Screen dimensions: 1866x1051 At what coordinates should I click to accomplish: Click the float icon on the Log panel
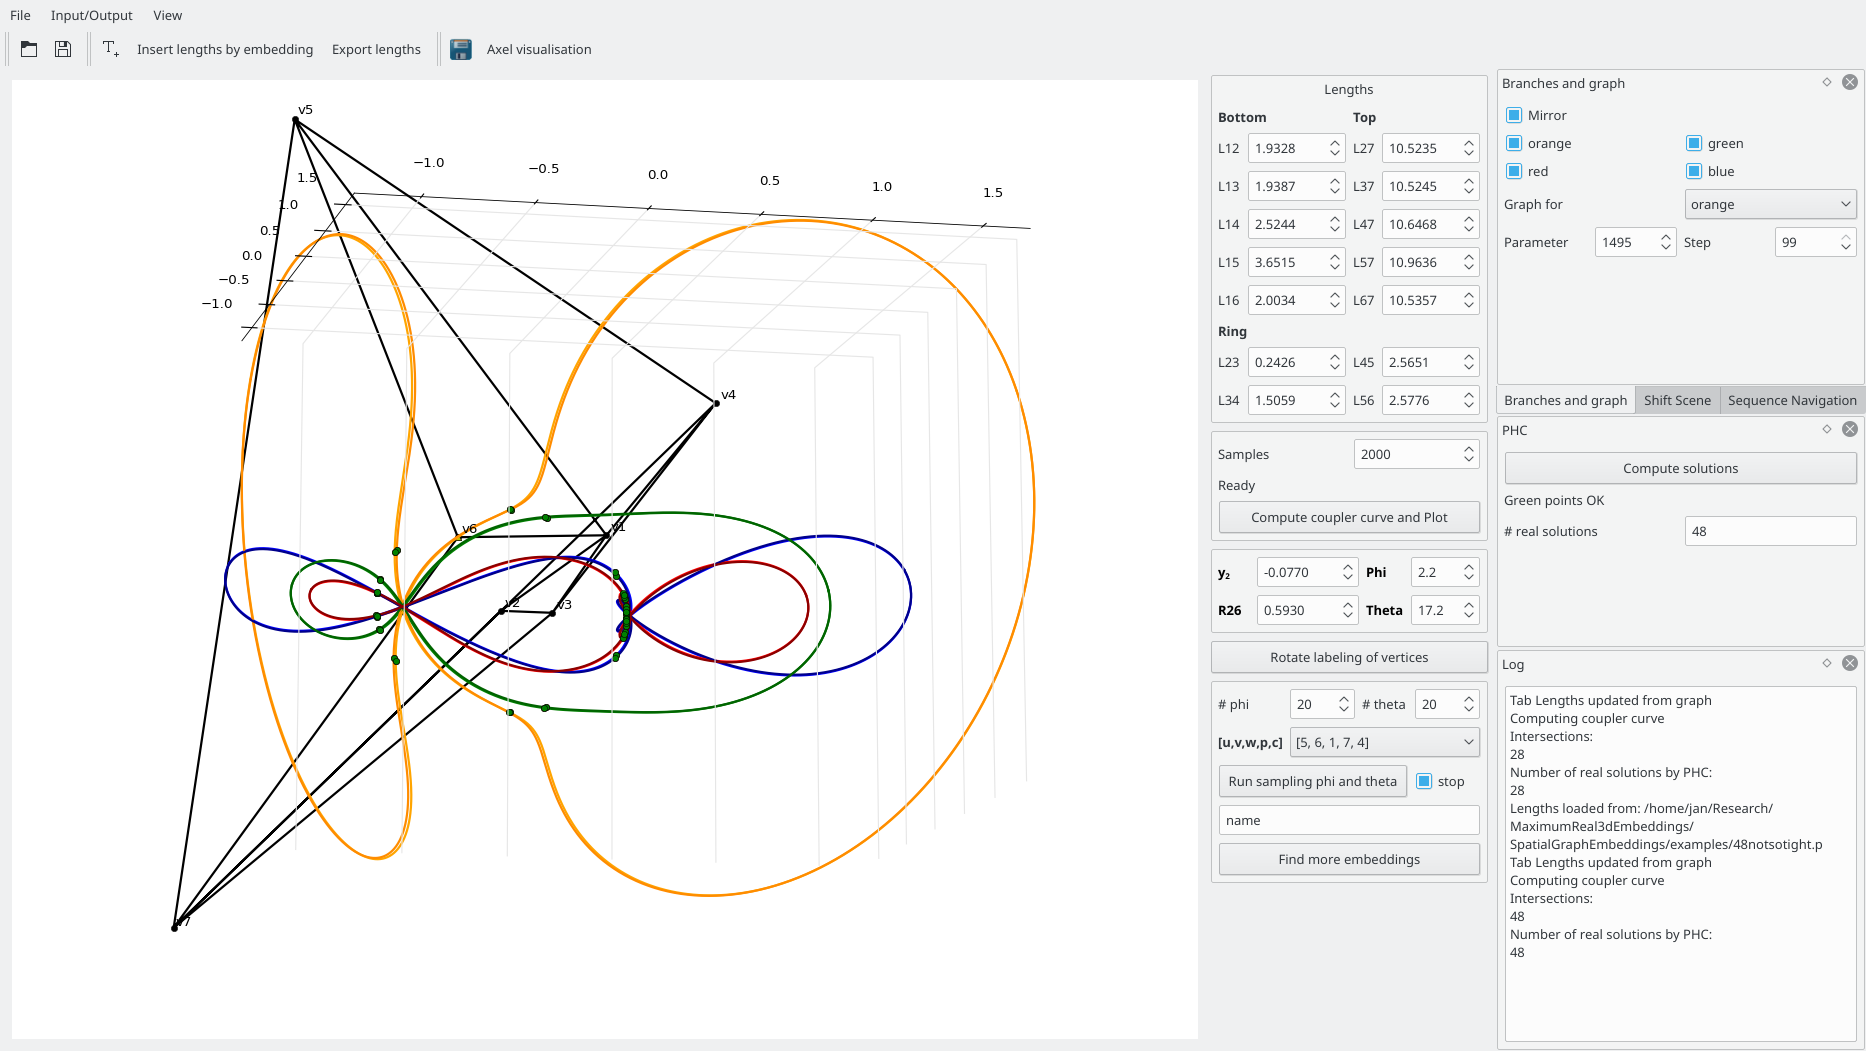pyautogui.click(x=1827, y=662)
